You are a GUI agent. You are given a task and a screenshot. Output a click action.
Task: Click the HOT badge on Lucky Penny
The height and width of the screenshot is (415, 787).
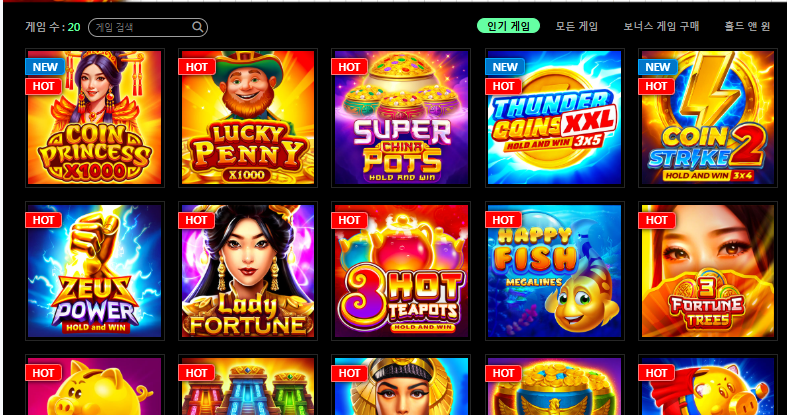point(197,67)
